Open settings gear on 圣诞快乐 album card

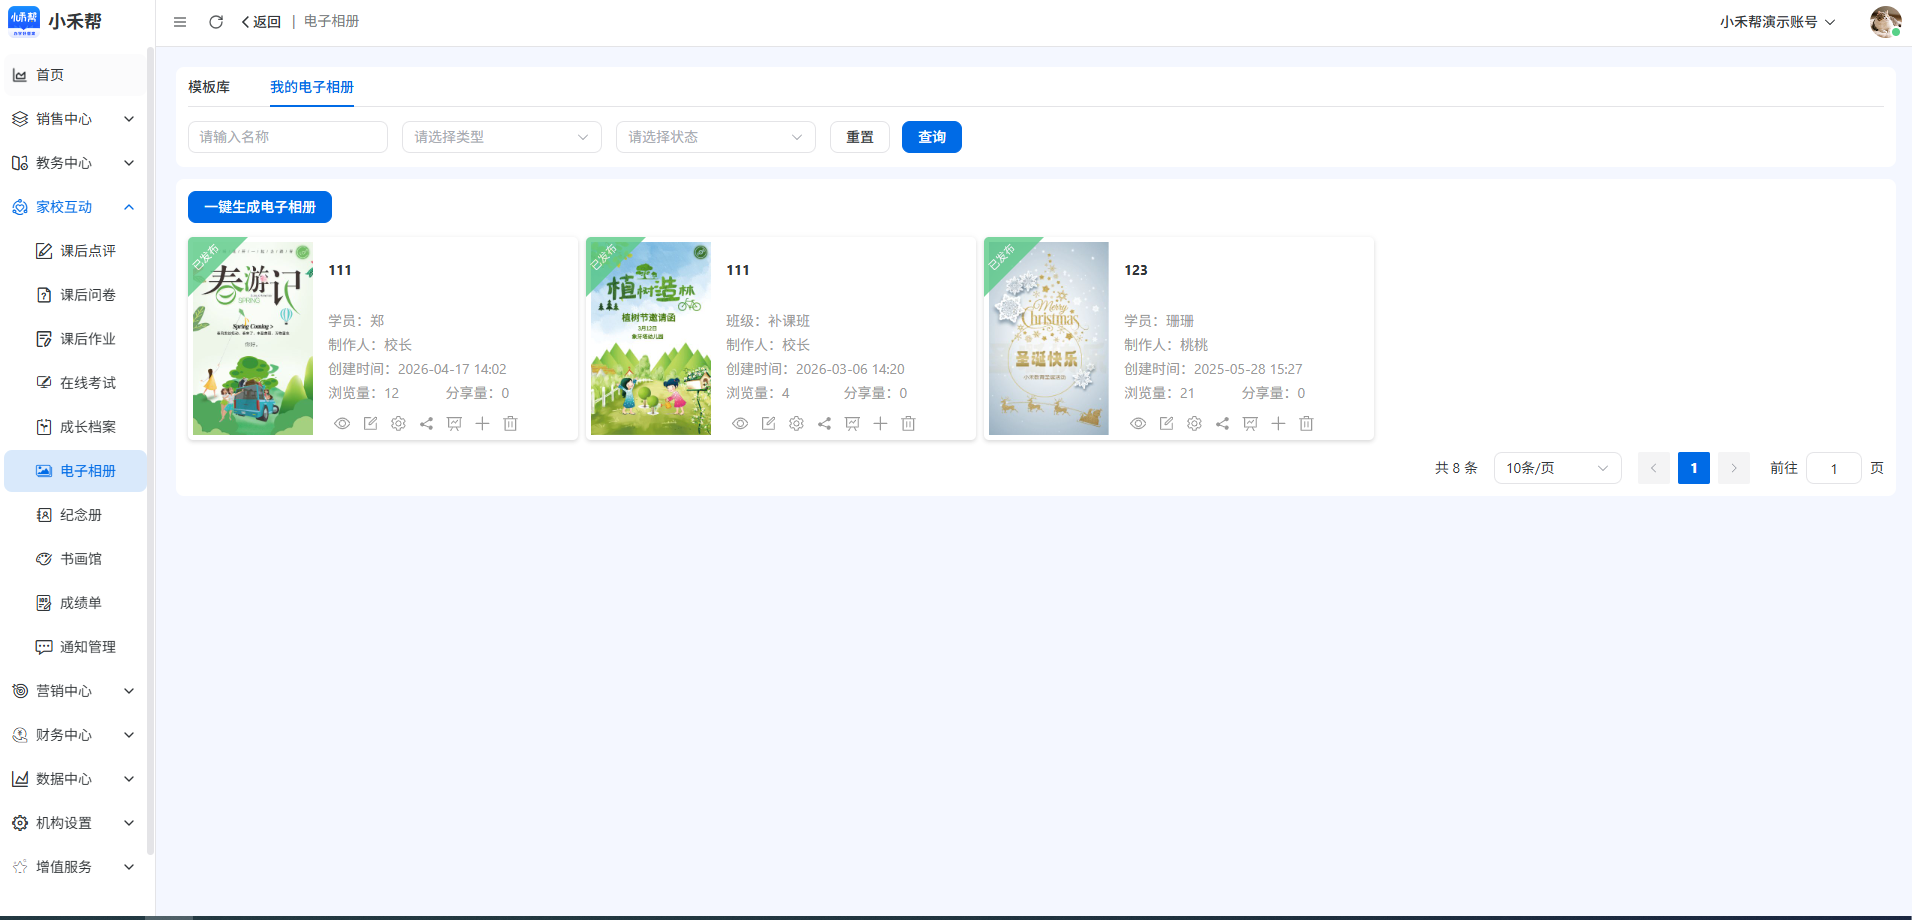pos(1194,424)
